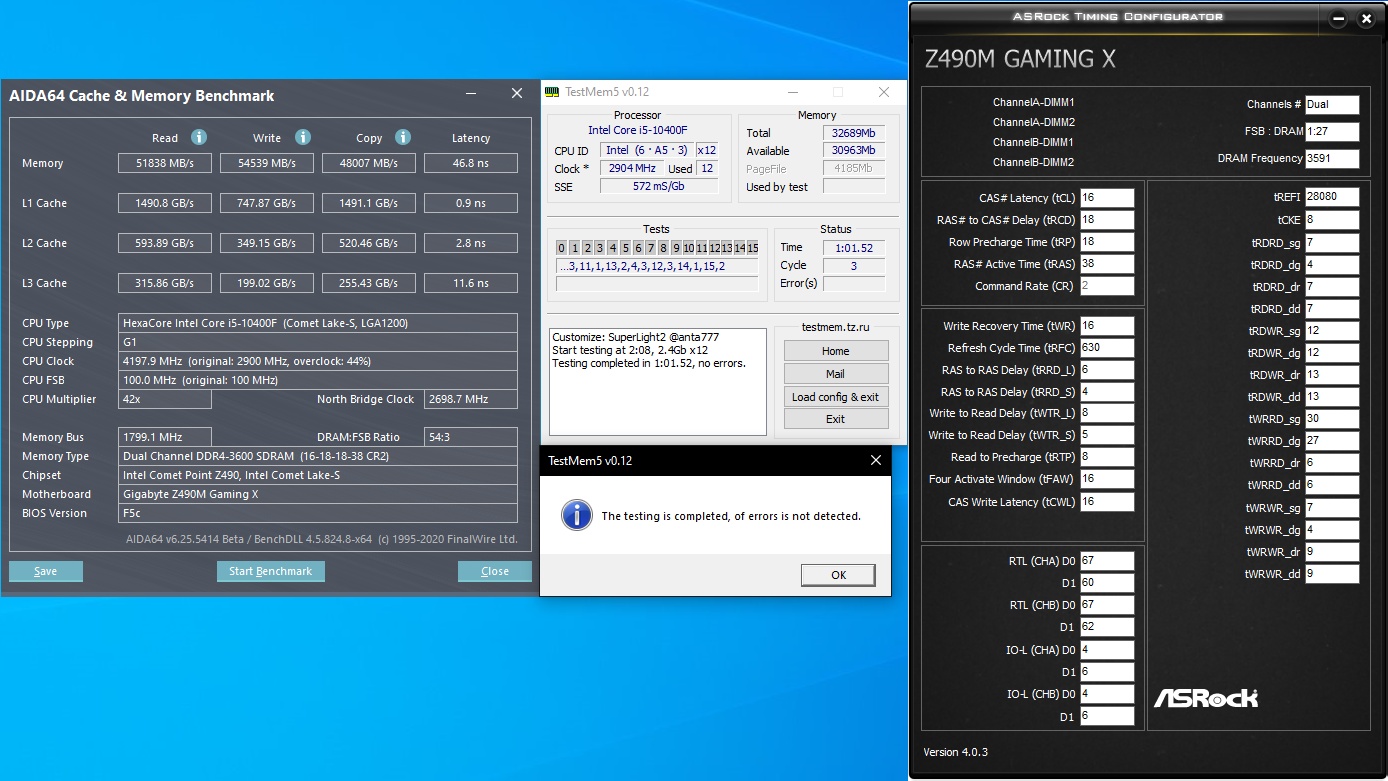1388x781 pixels.
Task: Click the Exit button in TestMem5
Action: pyautogui.click(x=836, y=419)
